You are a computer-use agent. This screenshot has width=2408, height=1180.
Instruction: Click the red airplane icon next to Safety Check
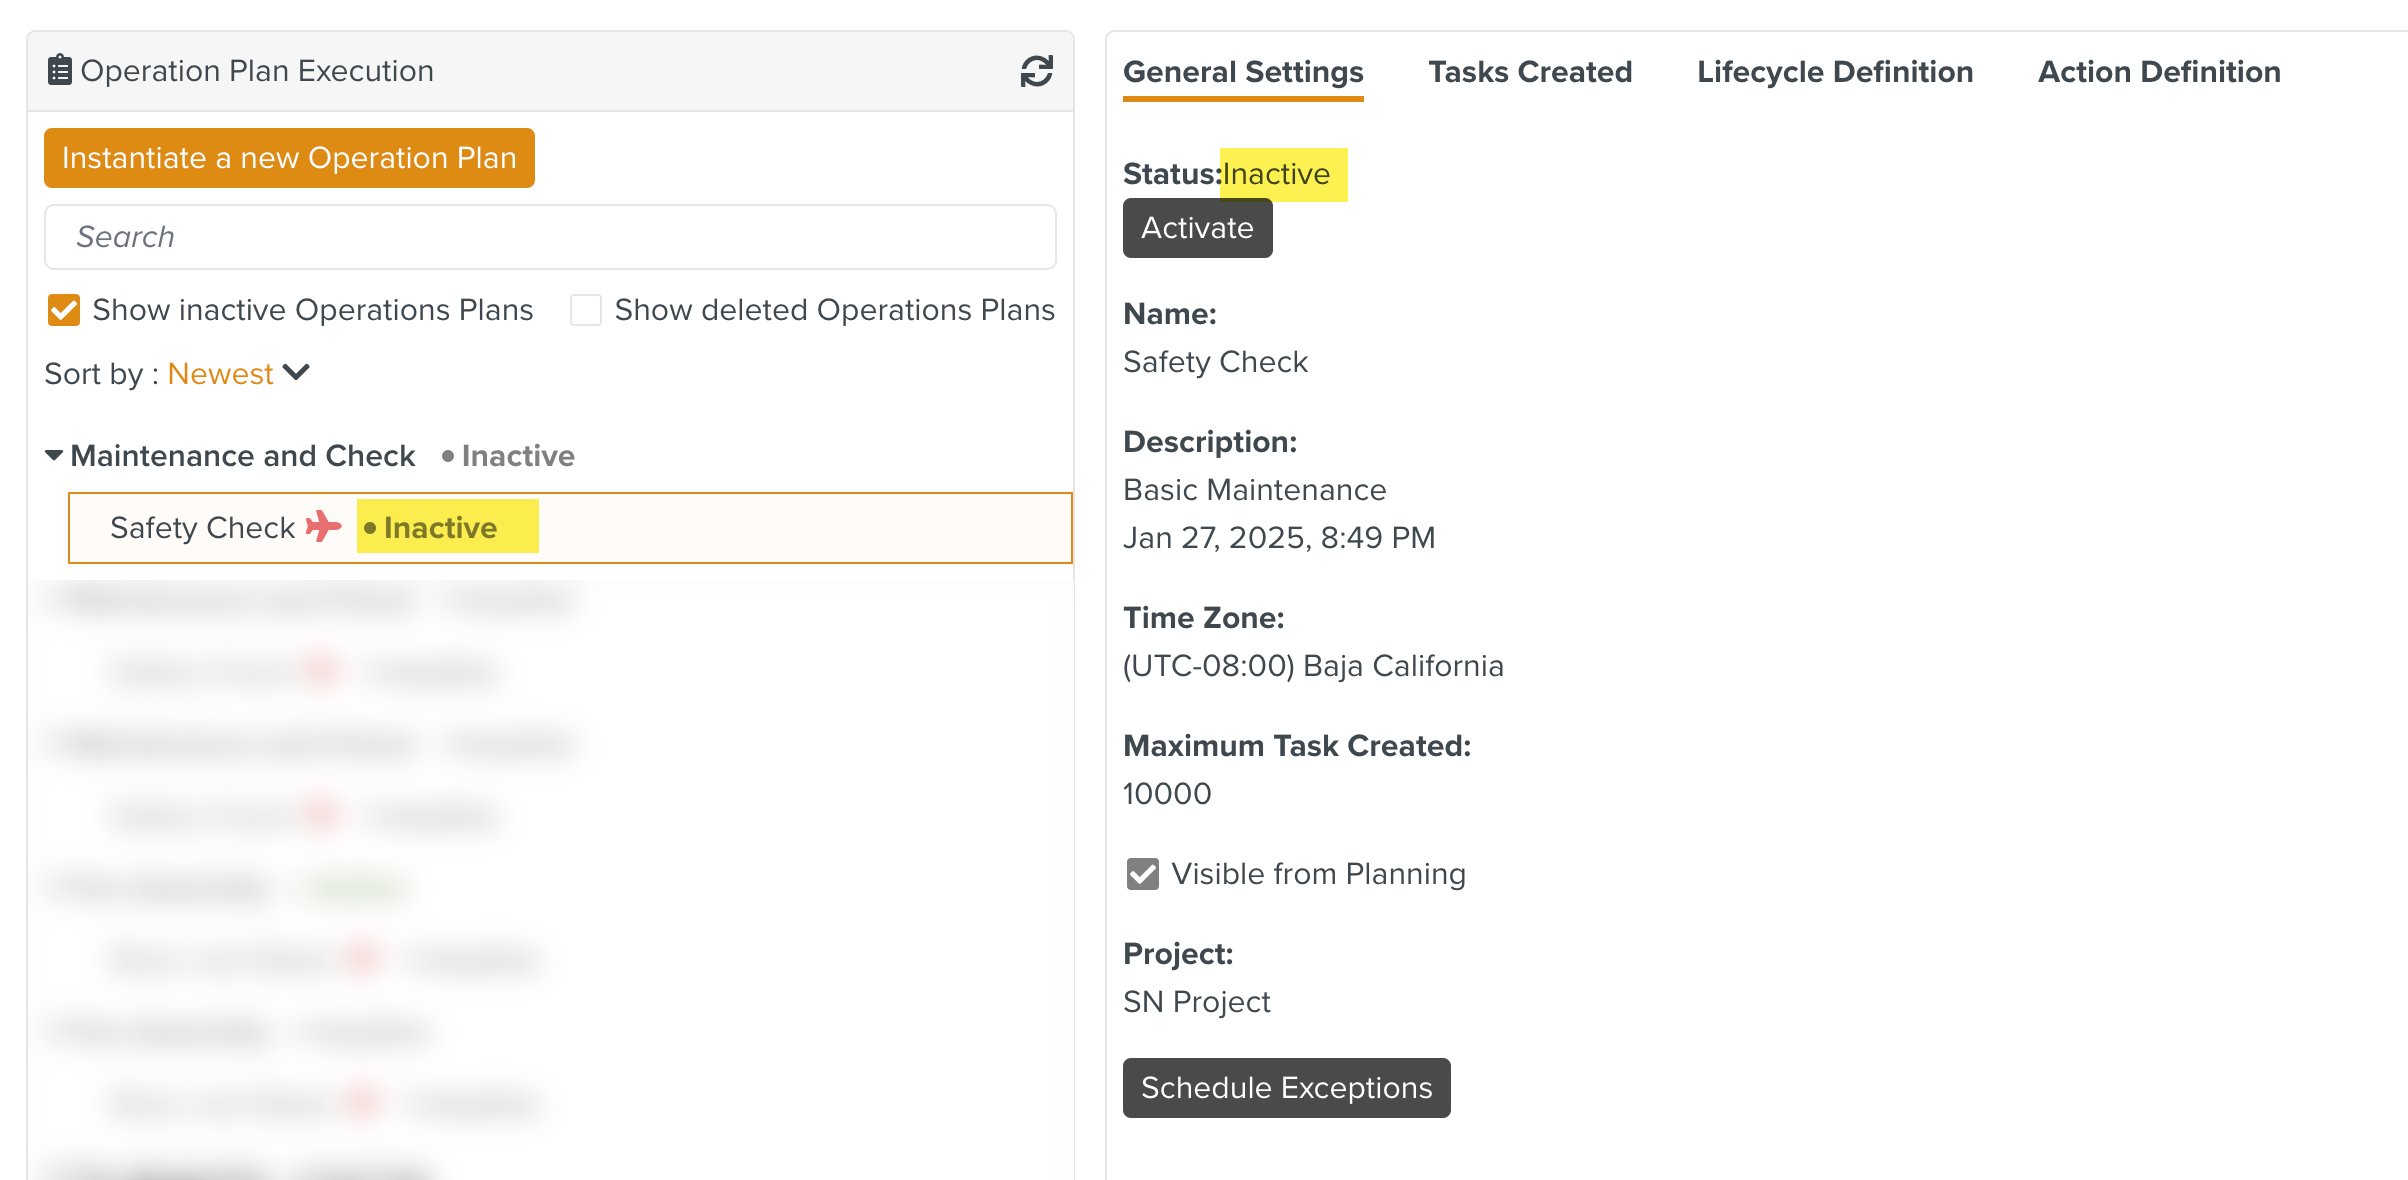click(323, 526)
